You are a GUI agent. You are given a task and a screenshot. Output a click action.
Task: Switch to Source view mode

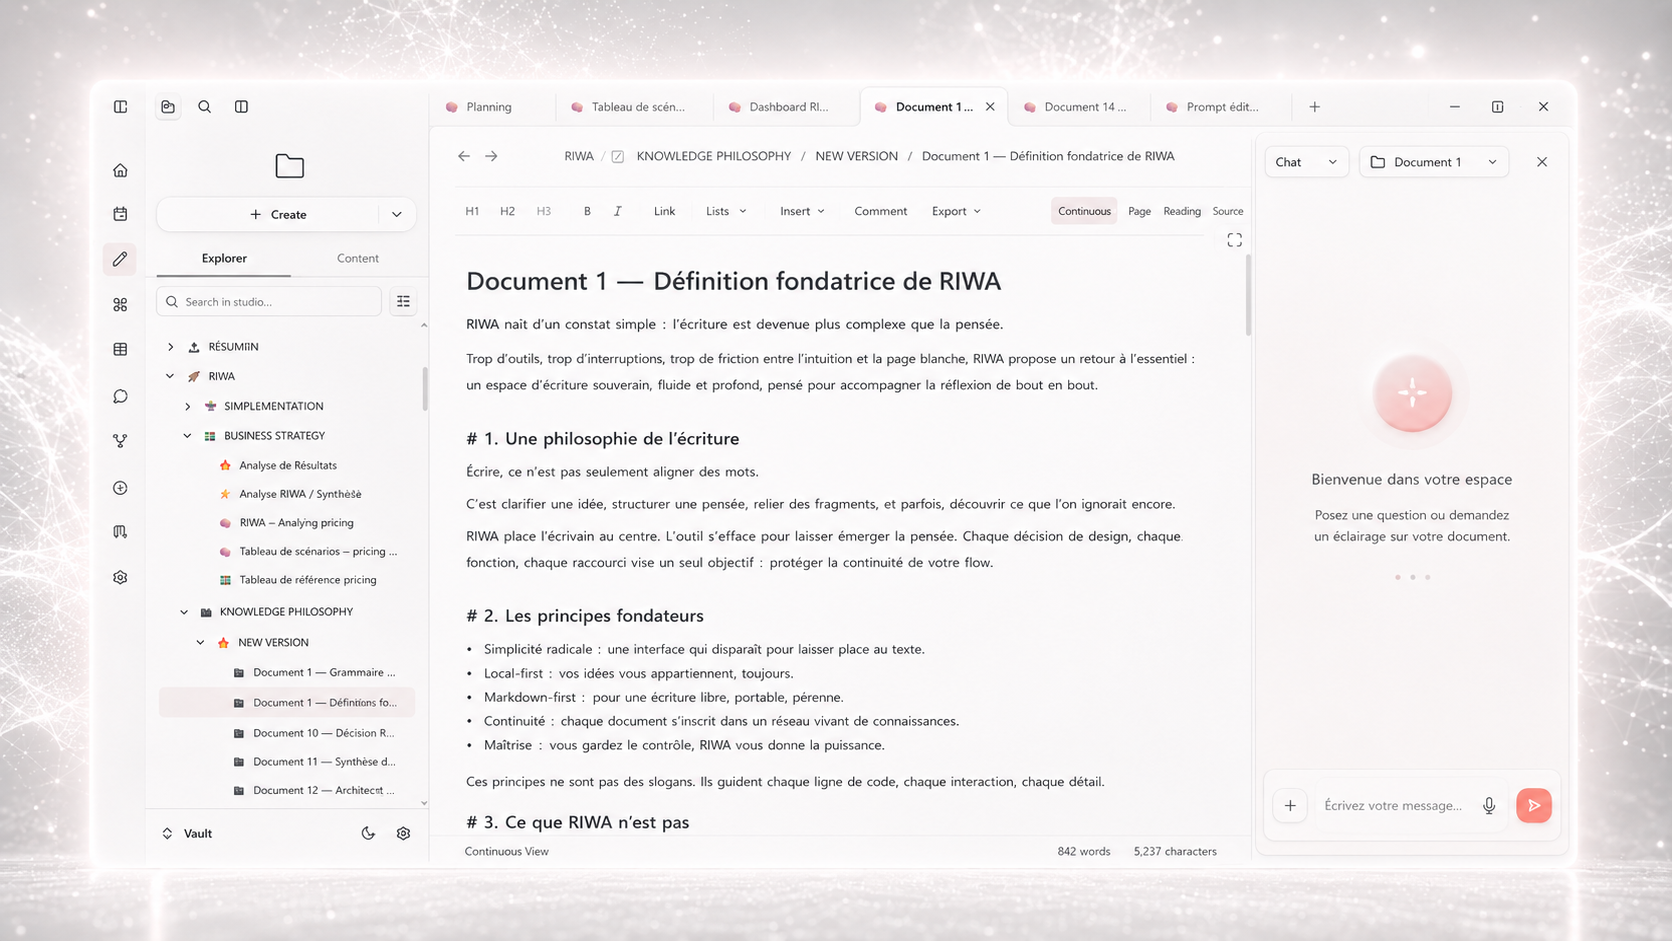(1228, 211)
